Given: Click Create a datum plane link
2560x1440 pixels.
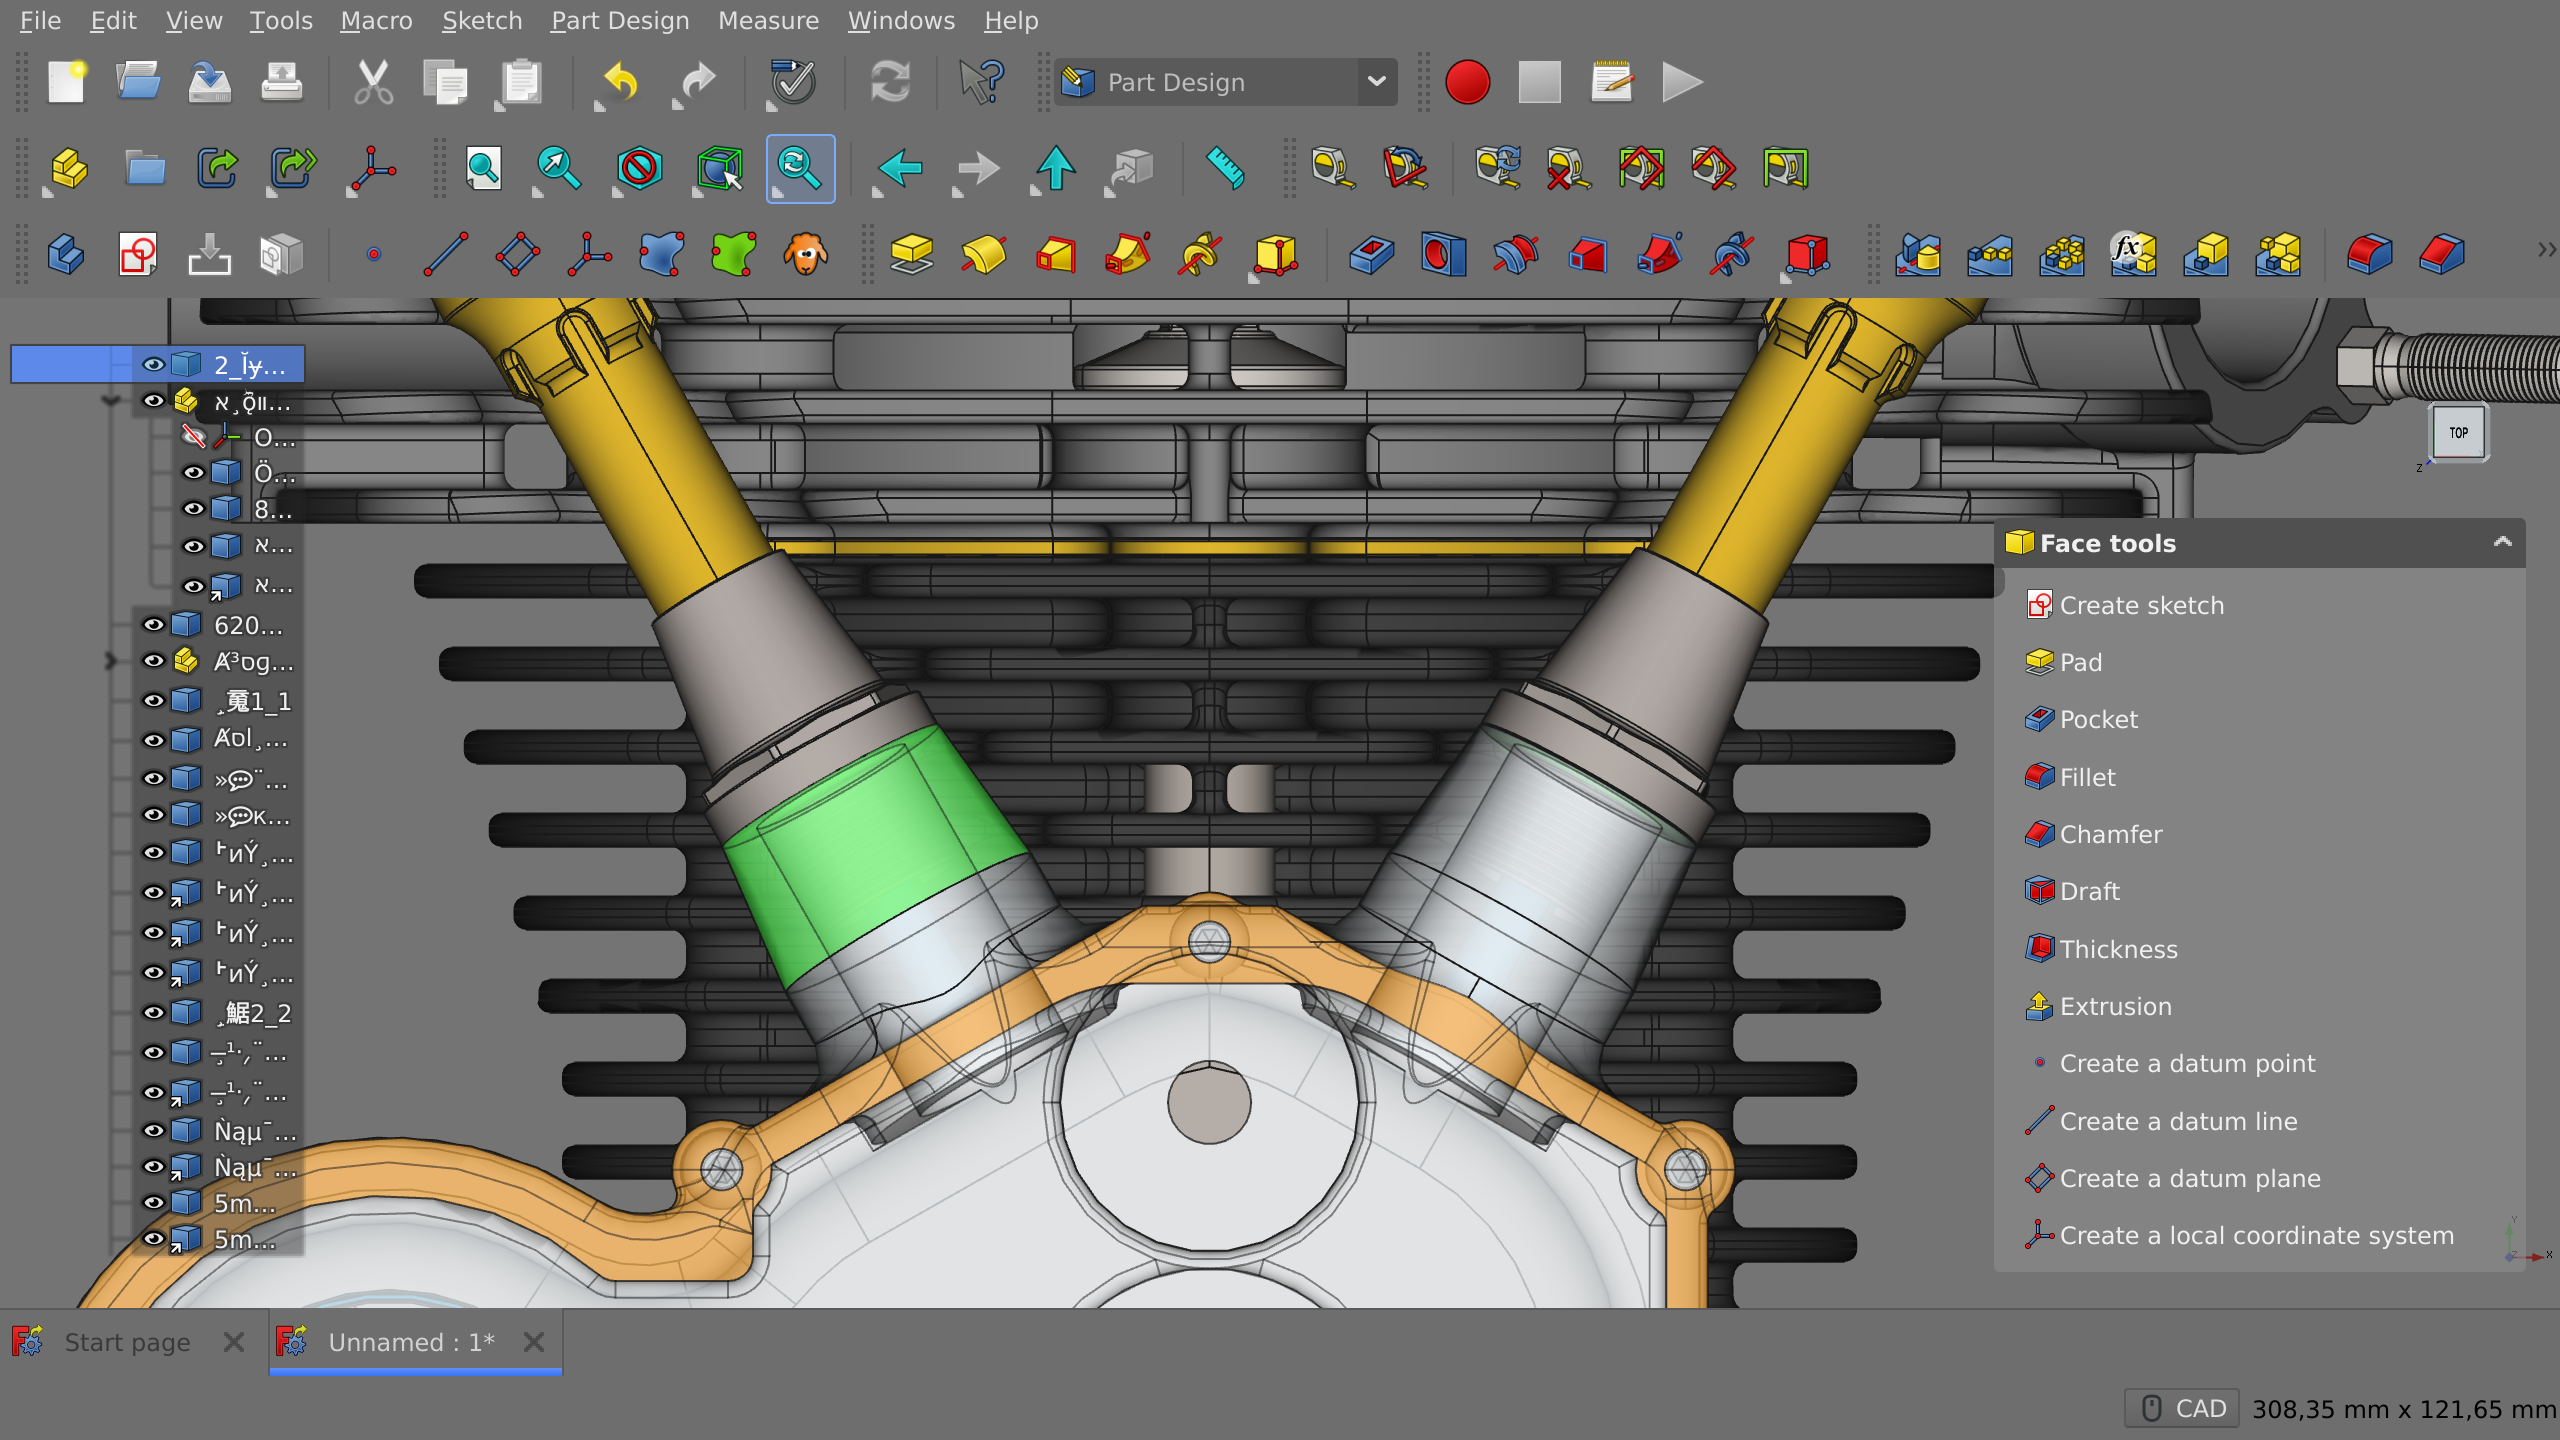Looking at the screenshot, I should coord(2189,1178).
